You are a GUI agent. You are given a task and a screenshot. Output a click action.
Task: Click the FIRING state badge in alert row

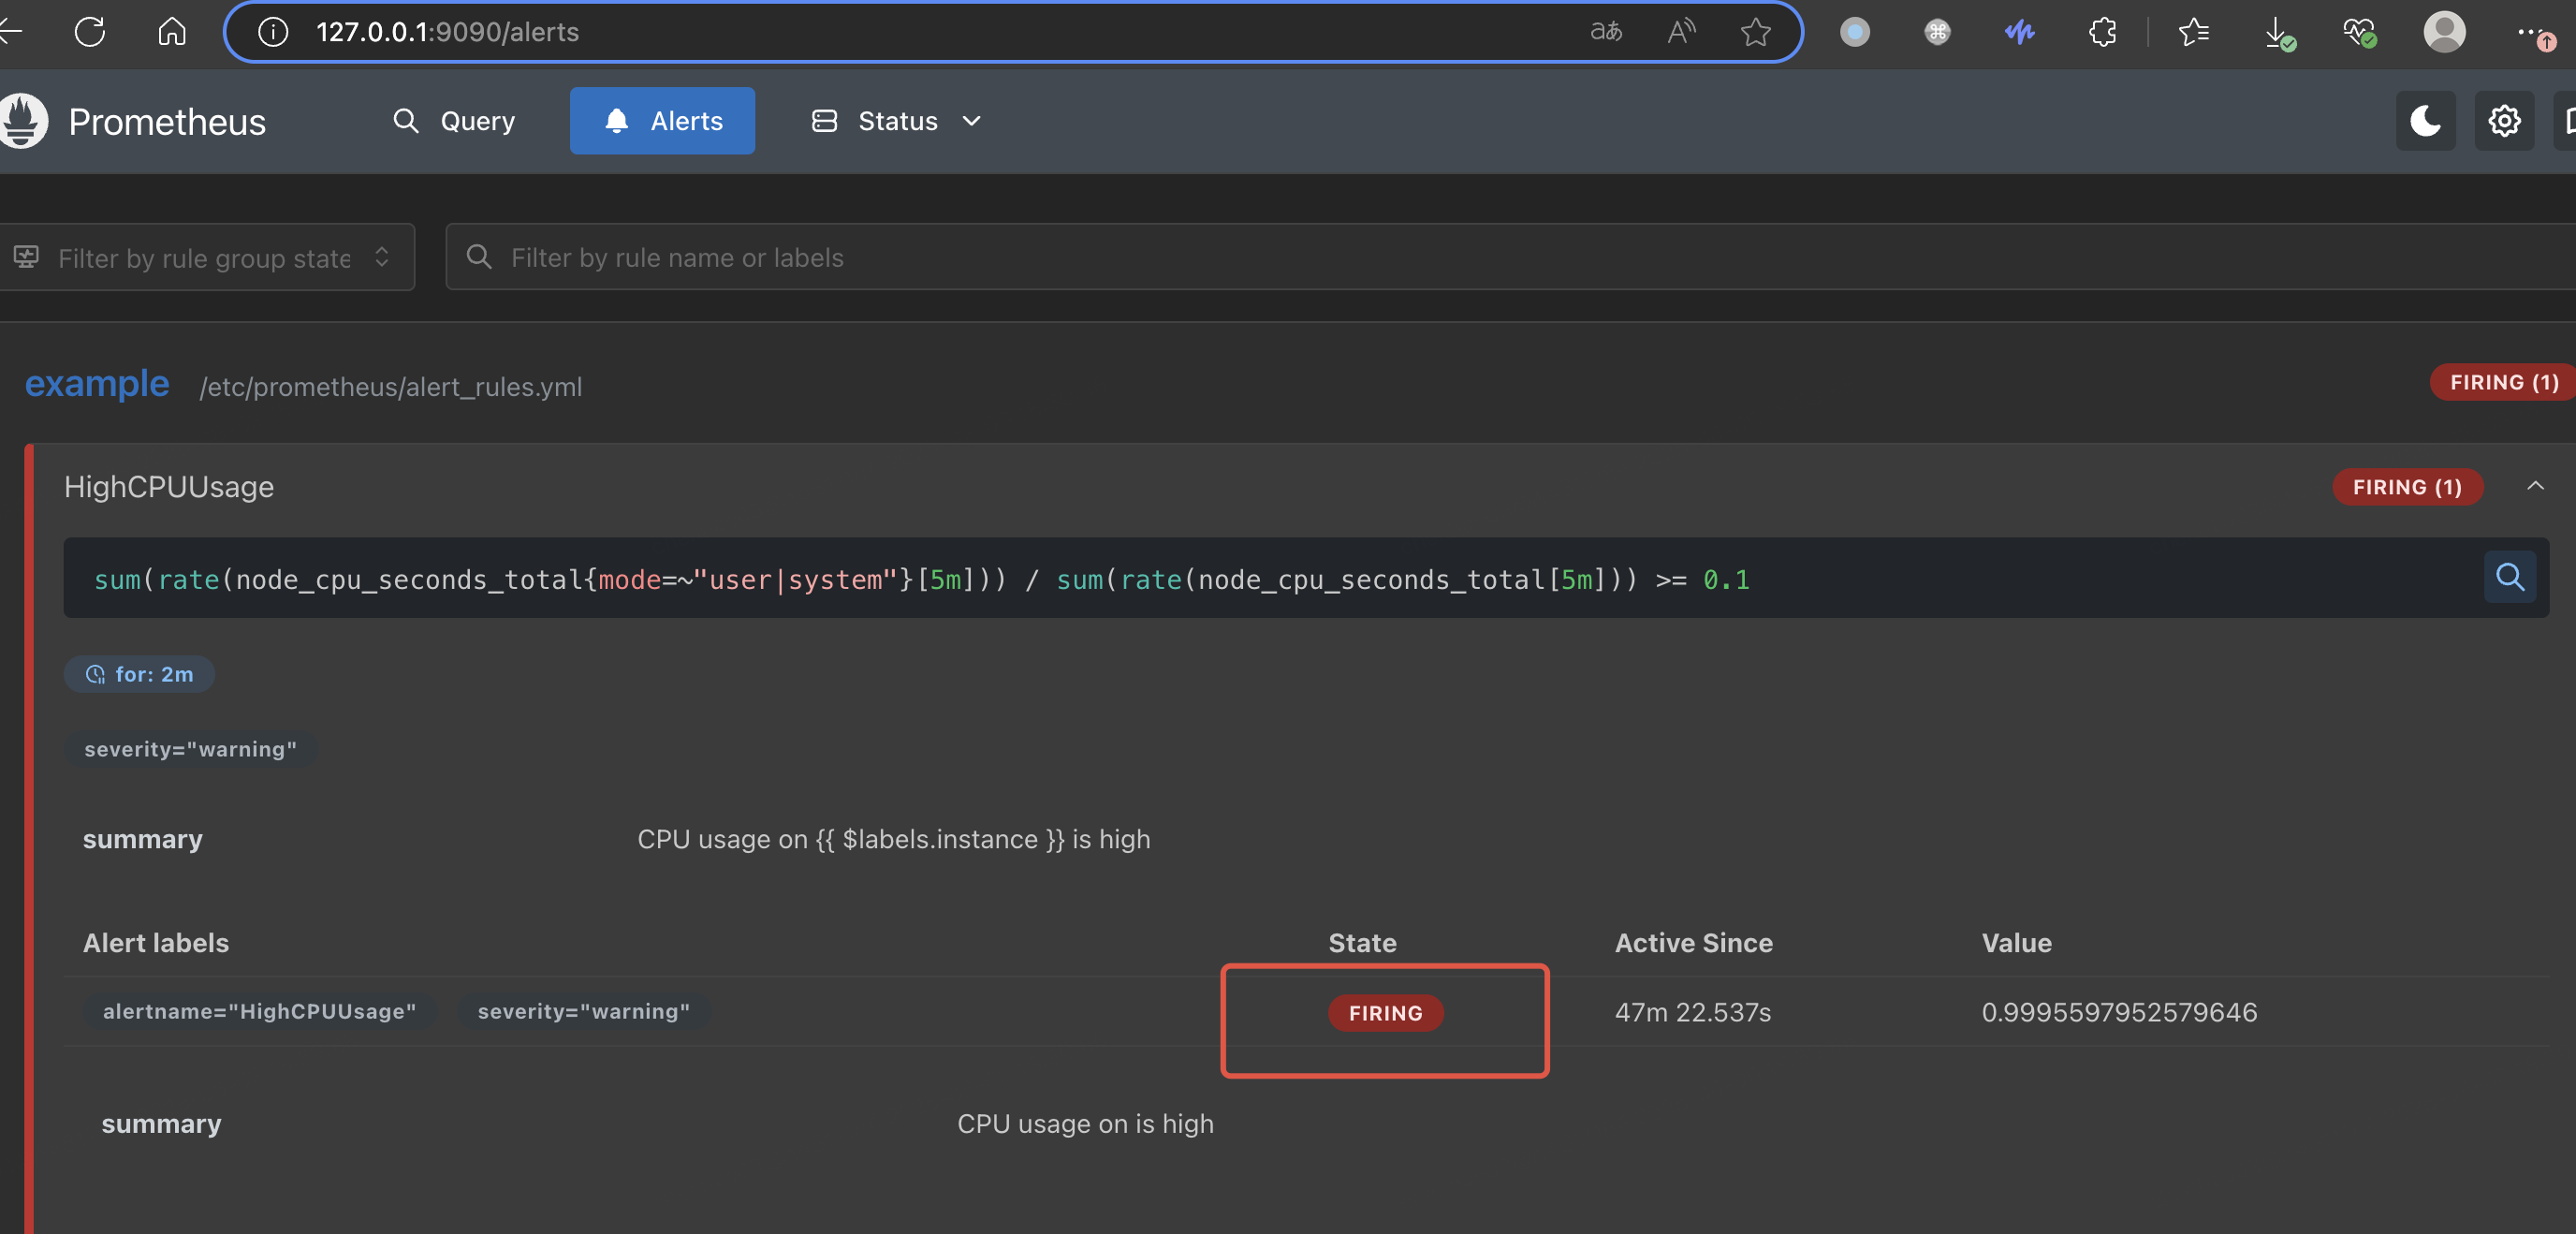(1385, 1013)
